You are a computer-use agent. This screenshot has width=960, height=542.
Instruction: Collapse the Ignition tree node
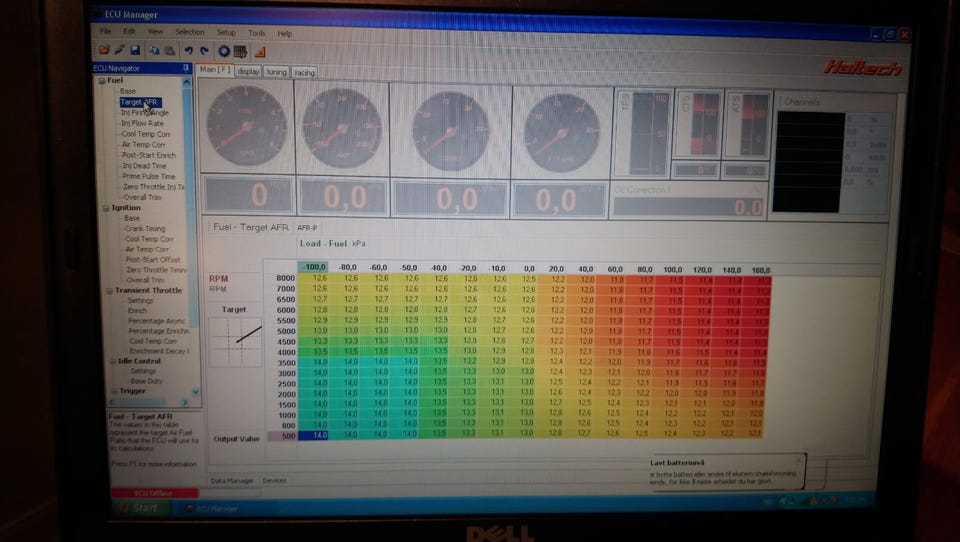click(106, 208)
